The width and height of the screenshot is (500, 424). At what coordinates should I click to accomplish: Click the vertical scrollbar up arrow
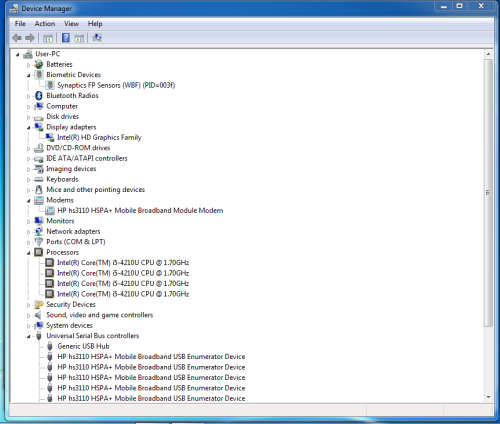tap(488, 54)
